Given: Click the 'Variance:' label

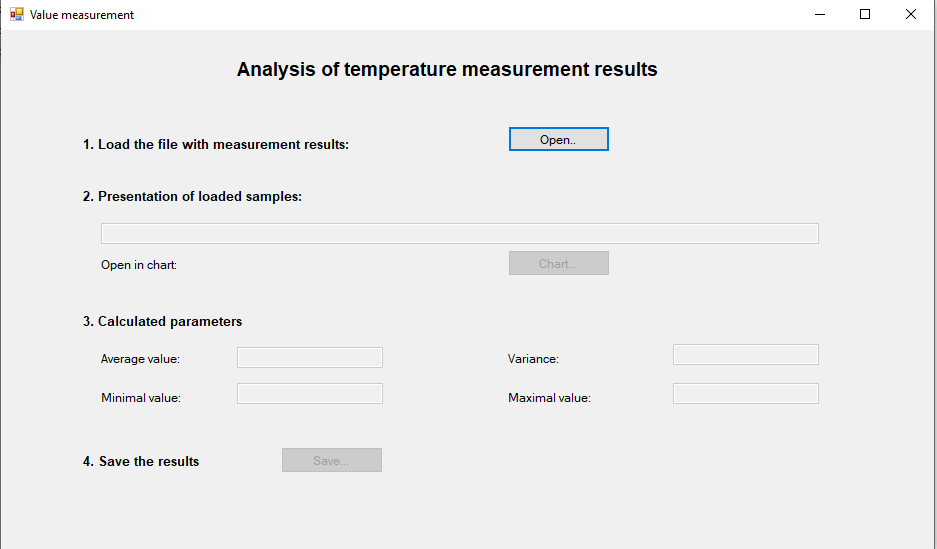Looking at the screenshot, I should (533, 359).
